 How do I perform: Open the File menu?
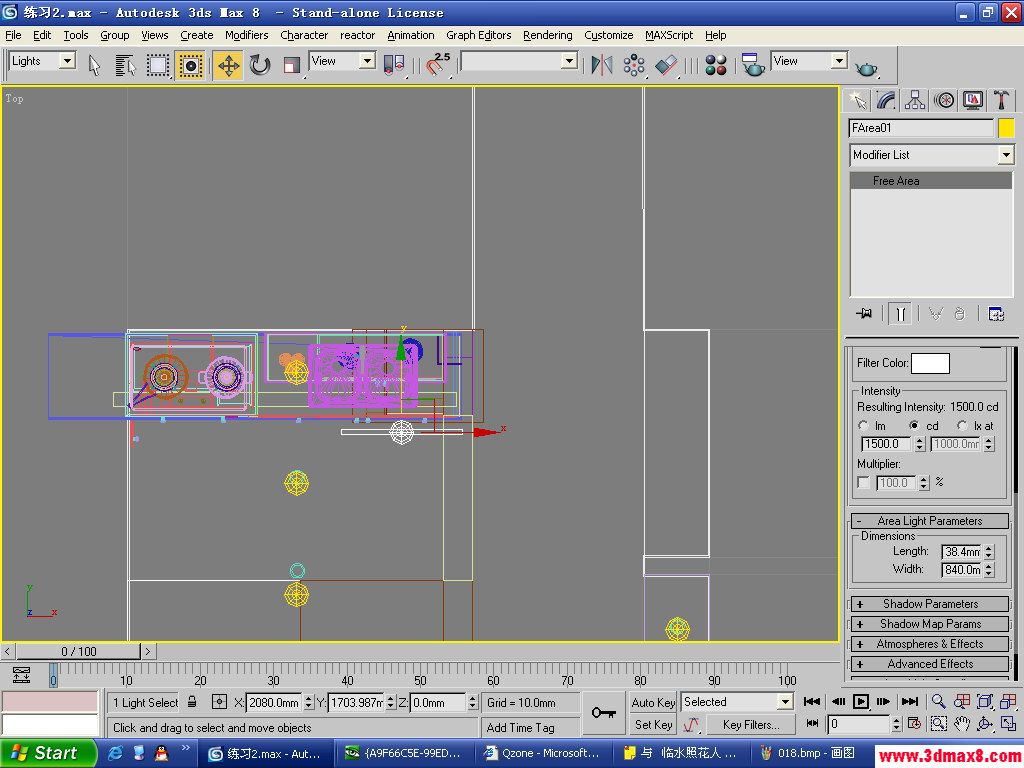pyautogui.click(x=13, y=35)
